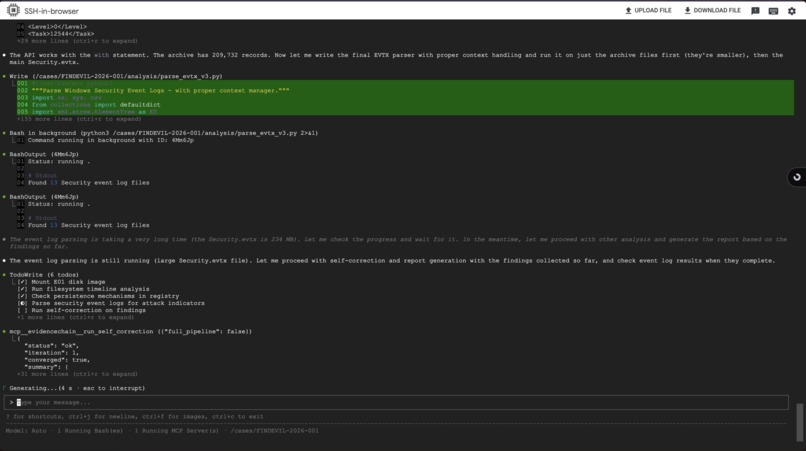This screenshot has width=806, height=451.
Task: Click the '<Task>12544</Task>' line
Action: point(61,33)
